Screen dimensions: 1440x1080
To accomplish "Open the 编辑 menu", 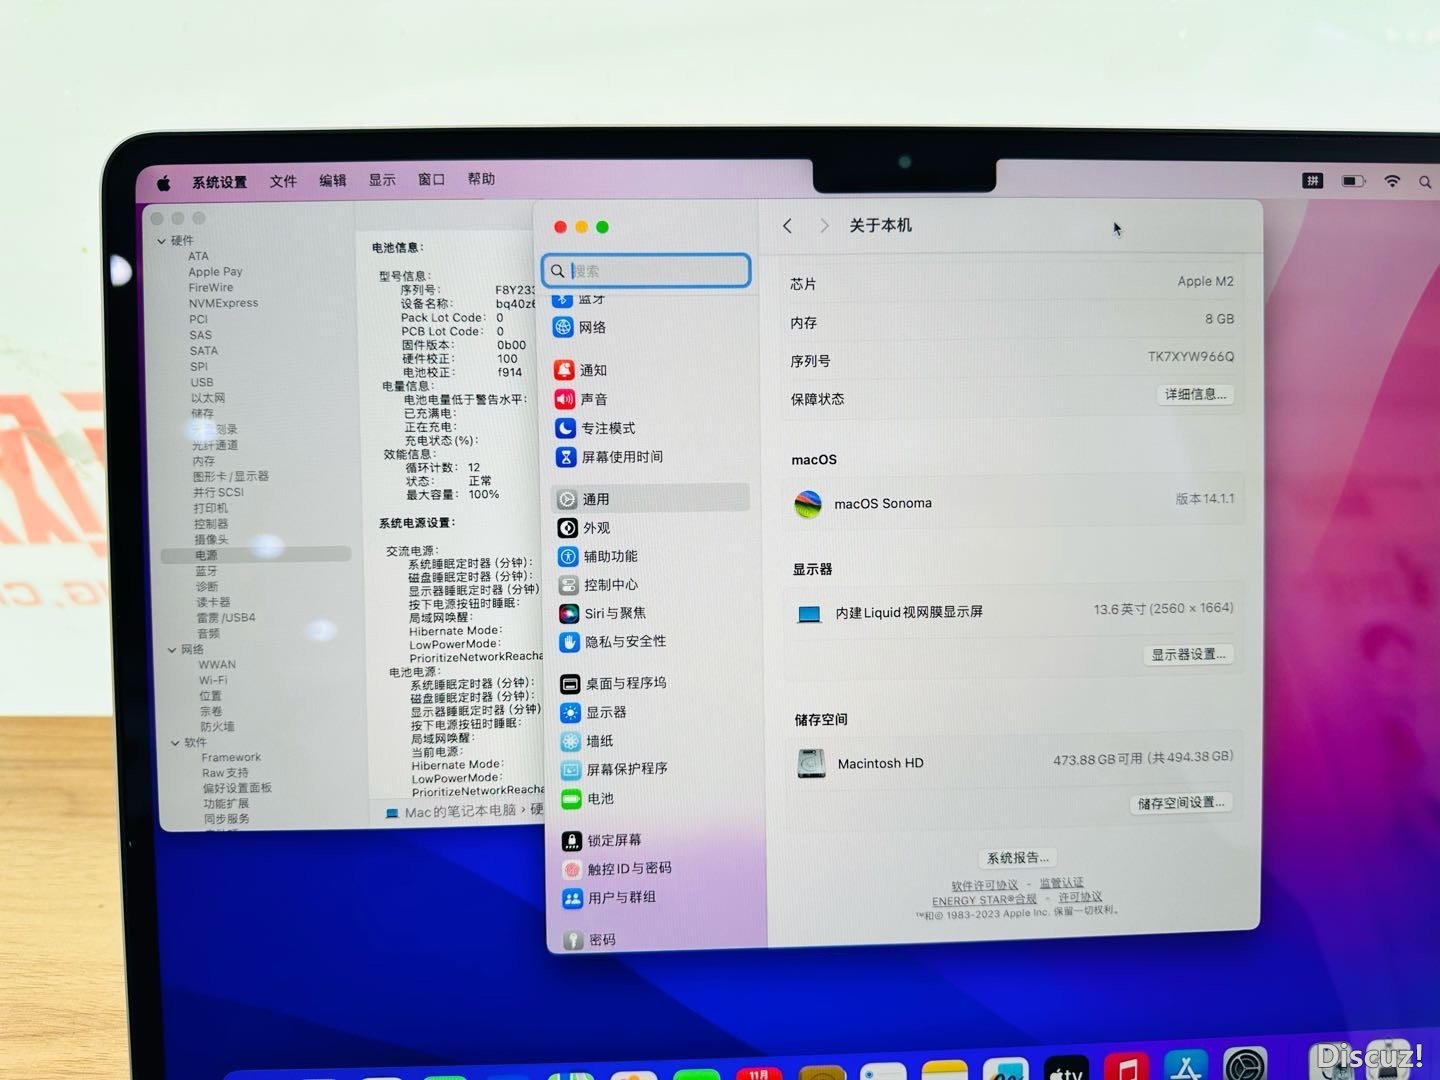I will 333,180.
